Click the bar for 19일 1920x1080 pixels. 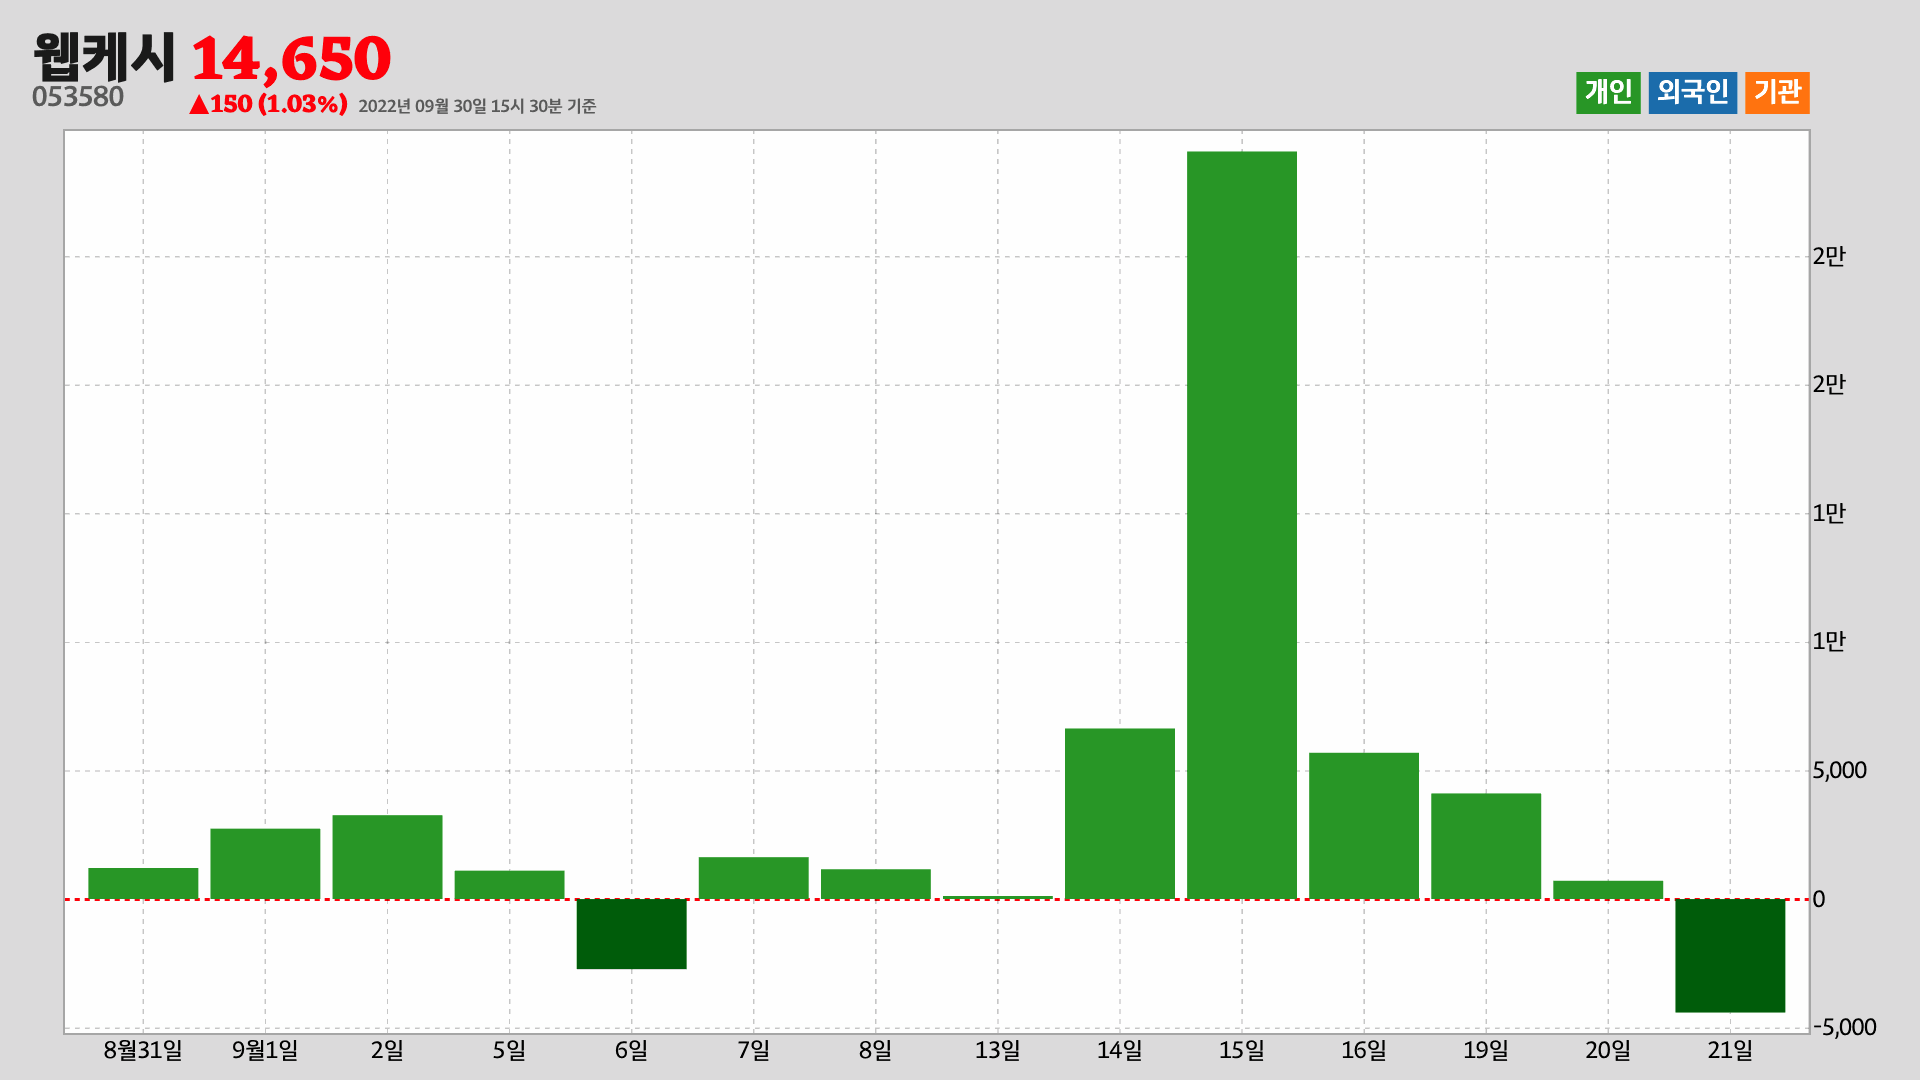(x=1485, y=846)
